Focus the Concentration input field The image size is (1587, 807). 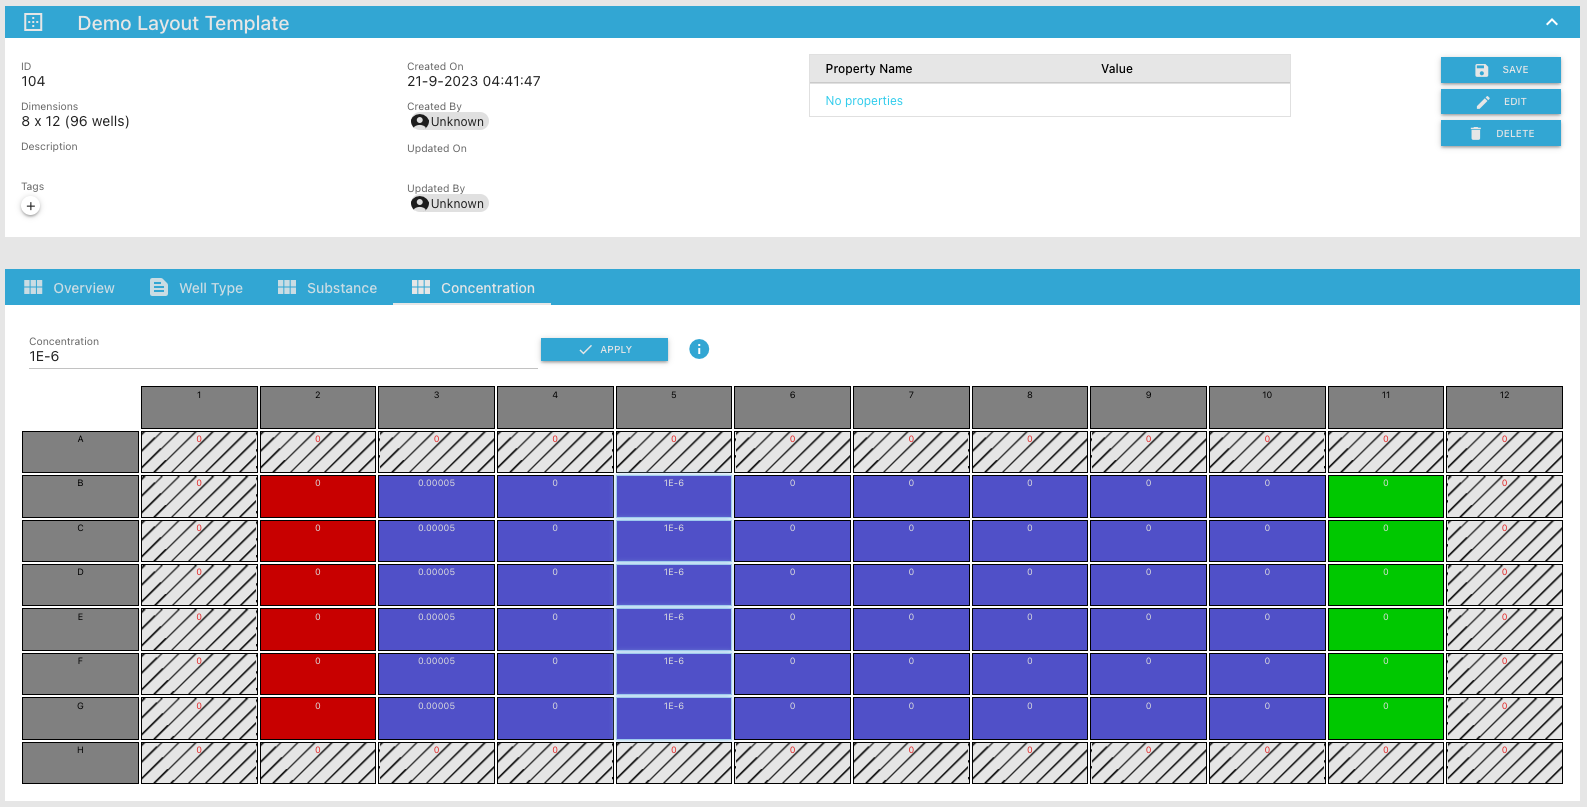coord(282,357)
